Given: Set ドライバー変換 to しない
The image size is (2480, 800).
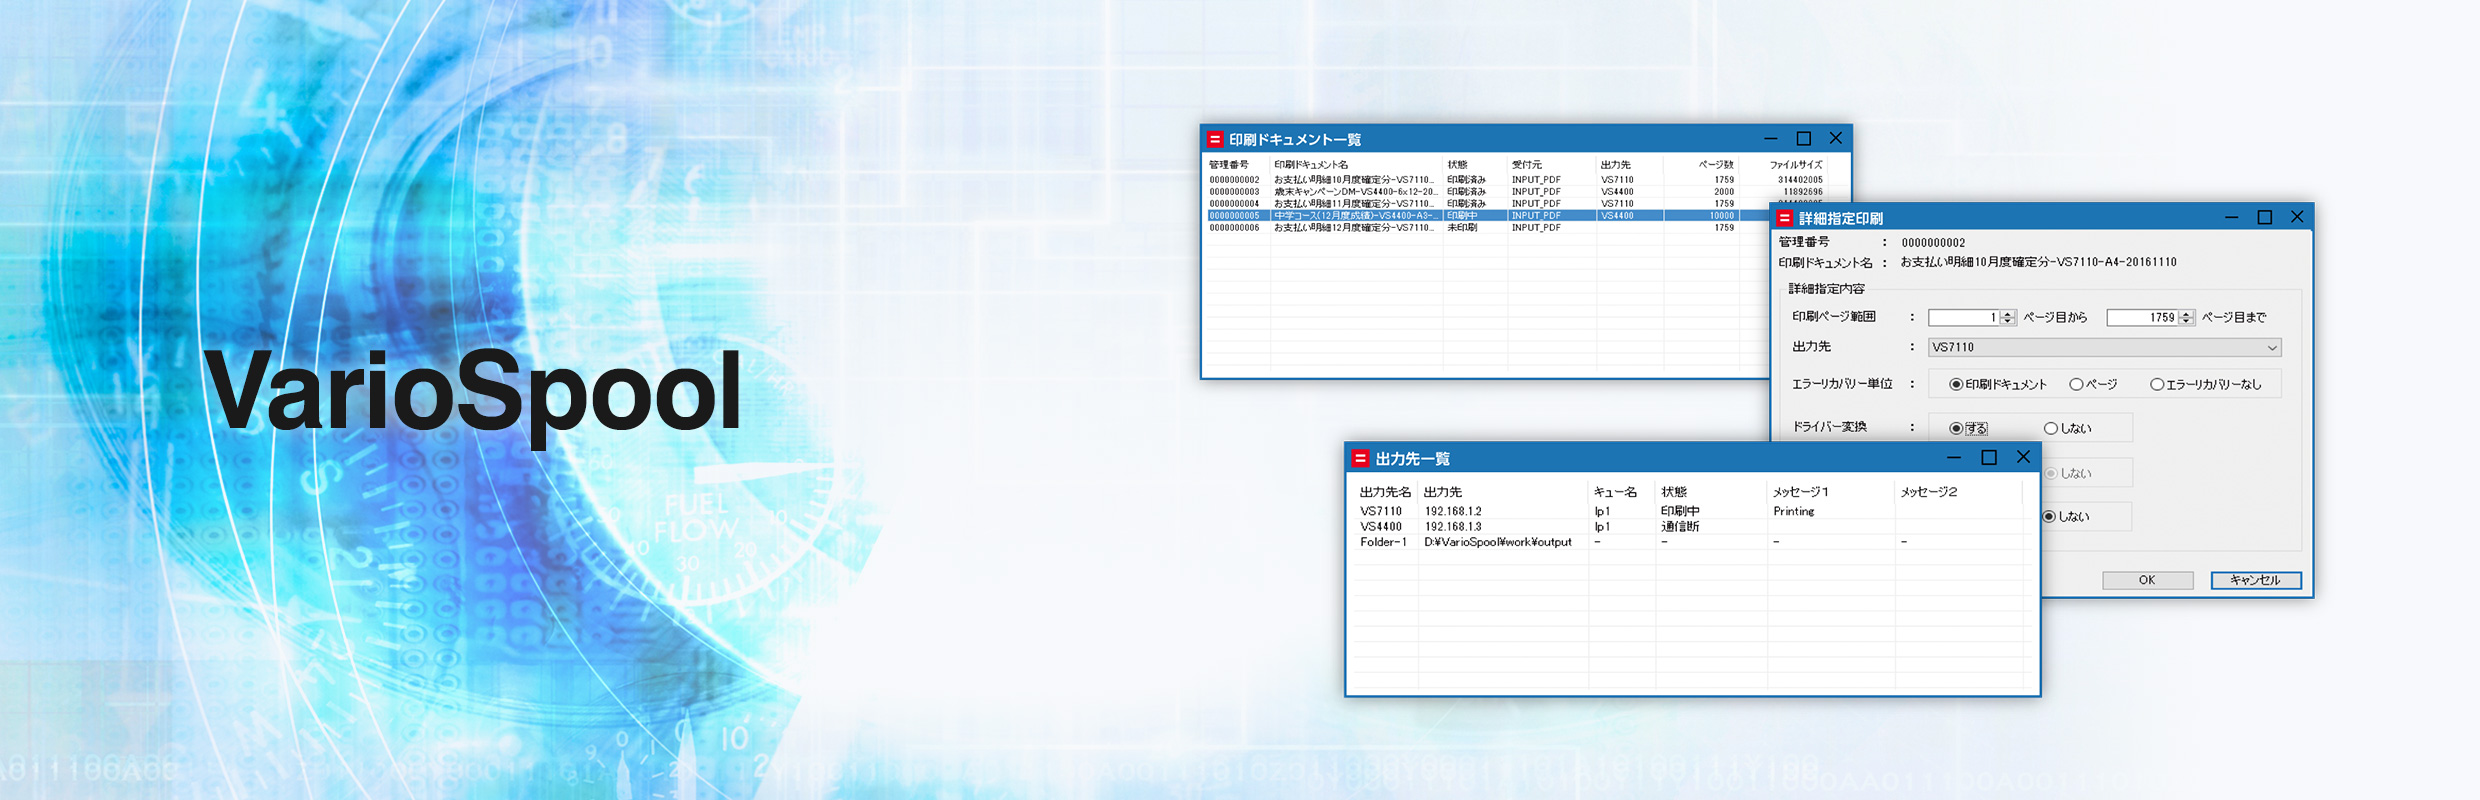Looking at the screenshot, I should [x=2051, y=428].
